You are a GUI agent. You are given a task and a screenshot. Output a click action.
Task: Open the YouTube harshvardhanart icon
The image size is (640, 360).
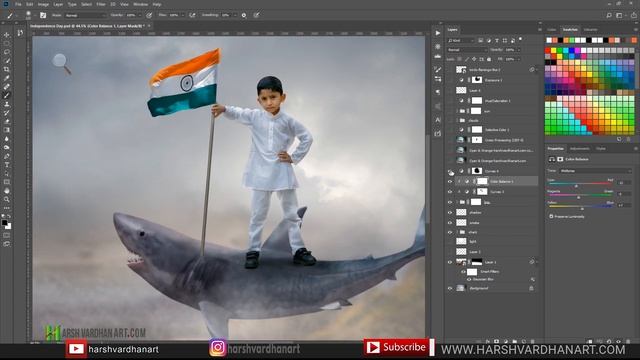coord(76,349)
